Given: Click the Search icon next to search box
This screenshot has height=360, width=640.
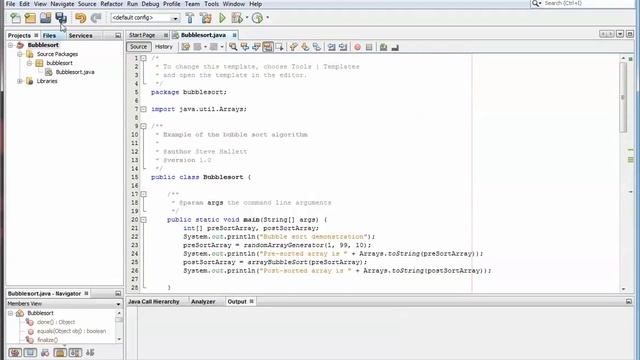Looking at the screenshot, I should 536,3.
